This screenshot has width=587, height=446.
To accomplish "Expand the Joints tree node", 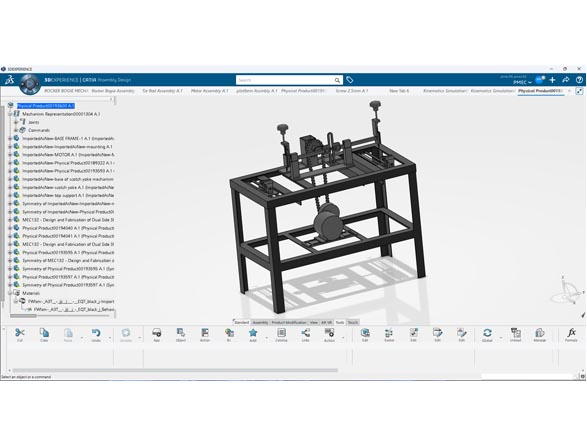I will pyautogui.click(x=16, y=122).
